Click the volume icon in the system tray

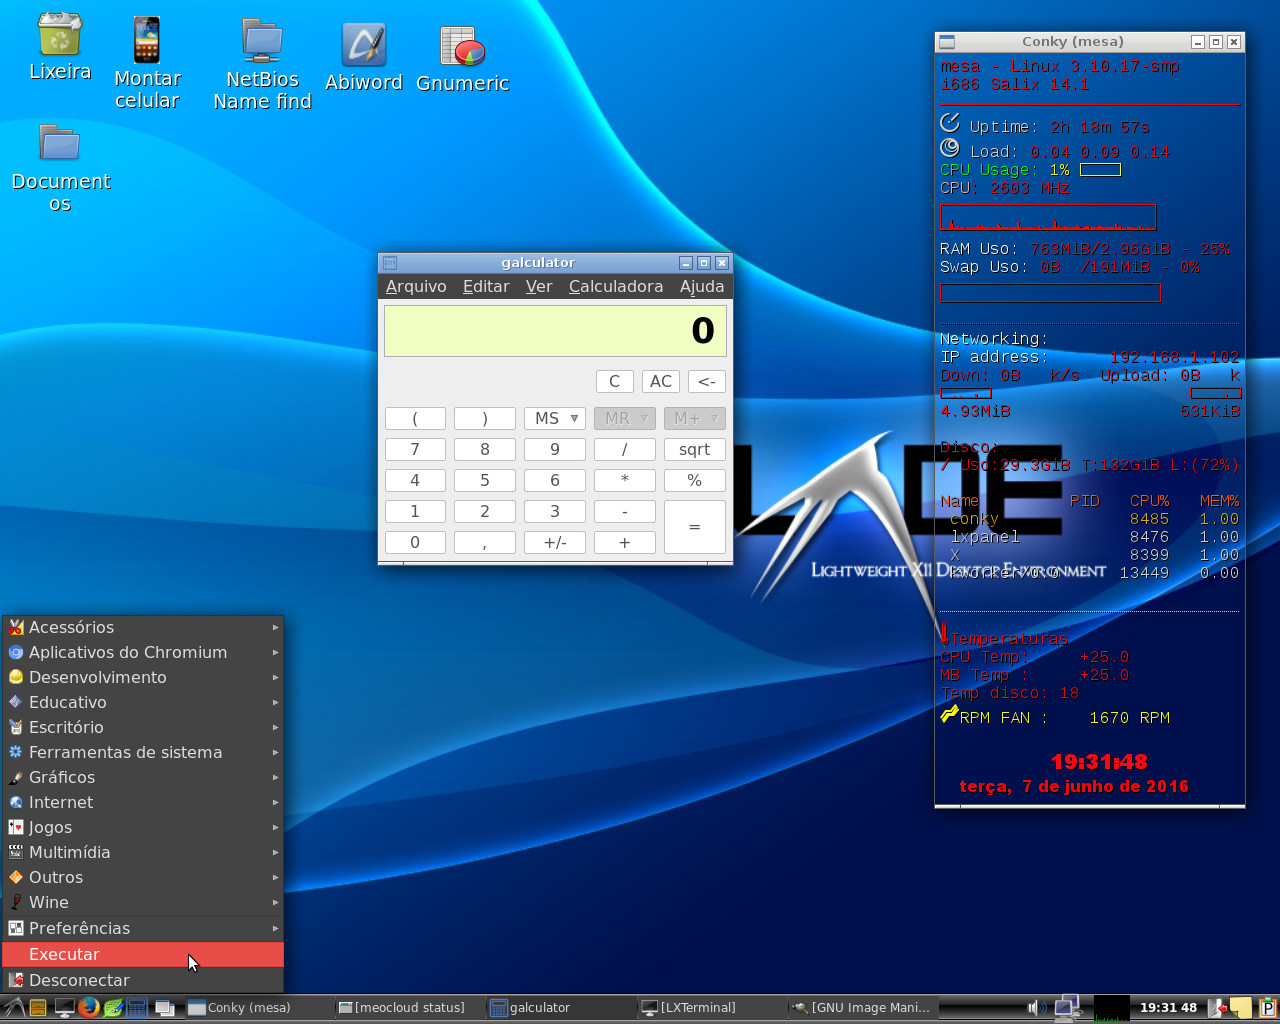pos(1034,1007)
